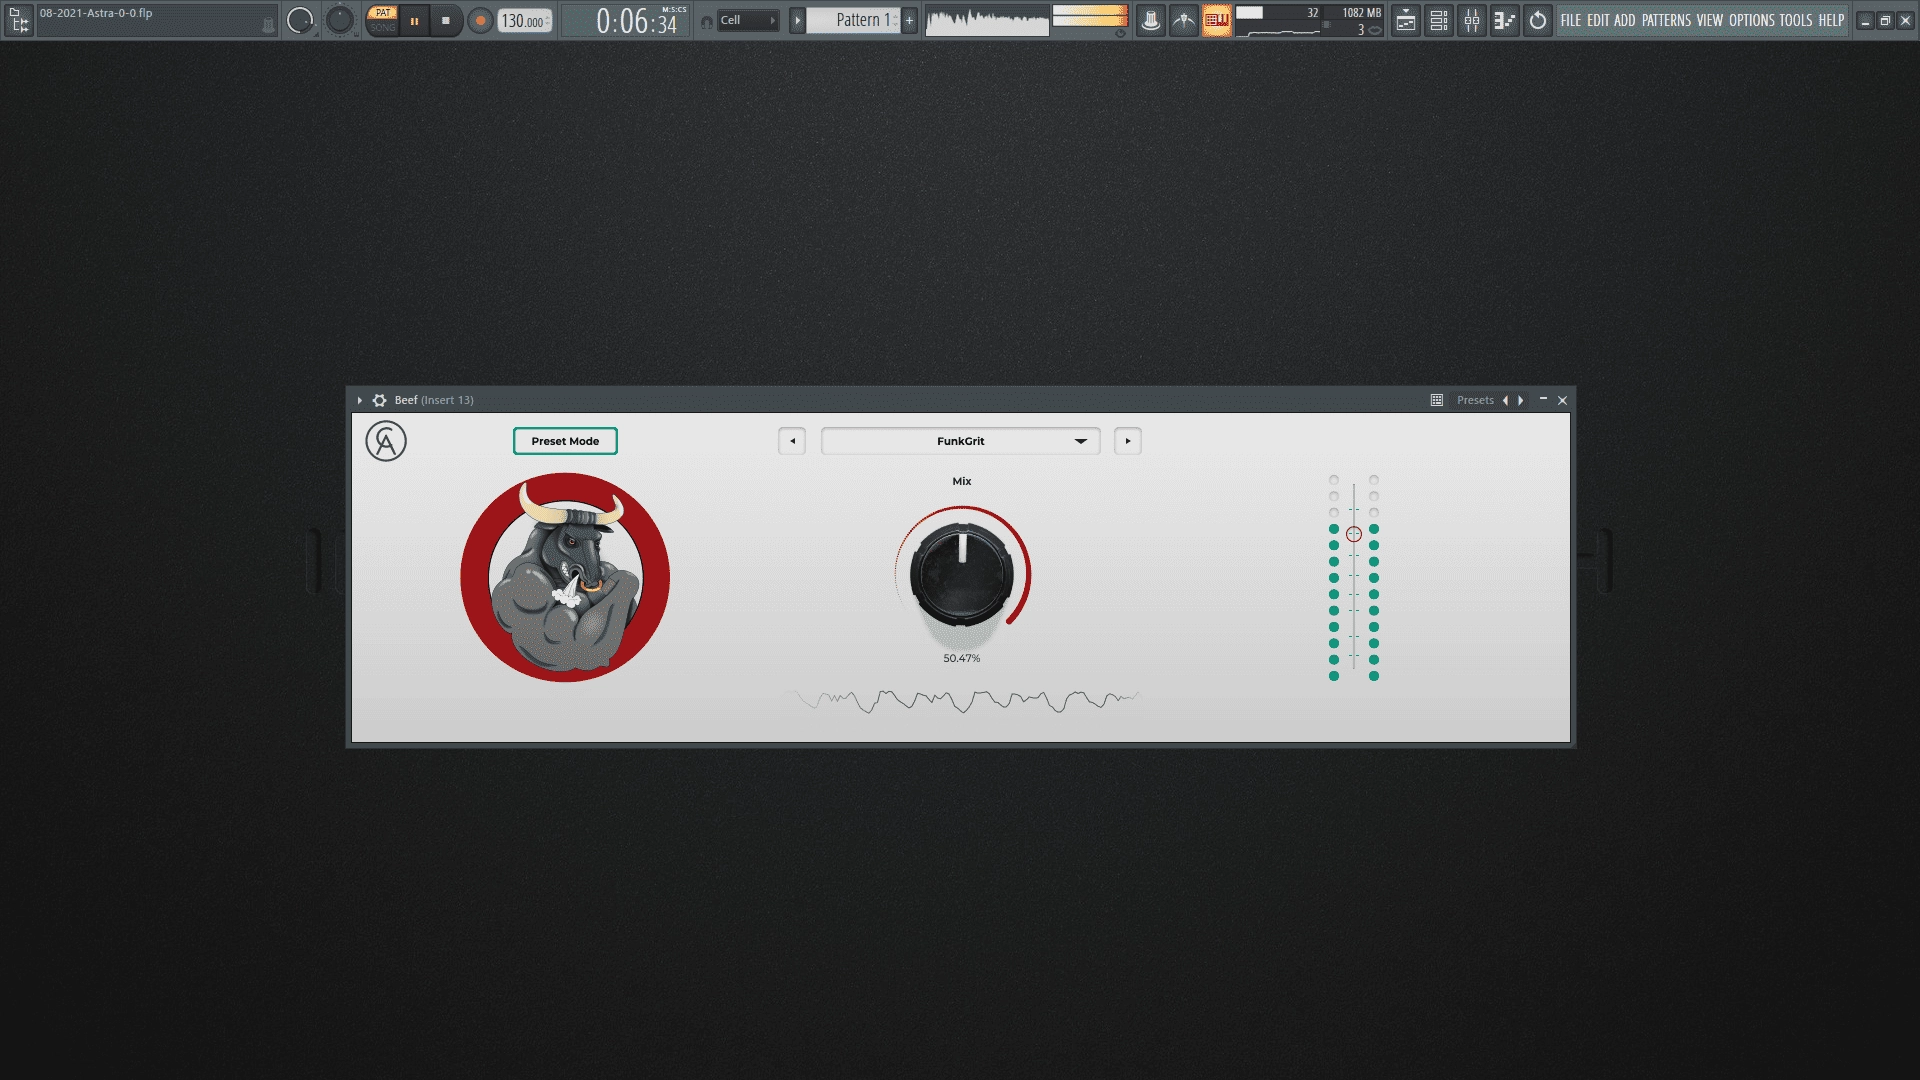
Task: Pause playback with the pause button
Action: tap(414, 20)
